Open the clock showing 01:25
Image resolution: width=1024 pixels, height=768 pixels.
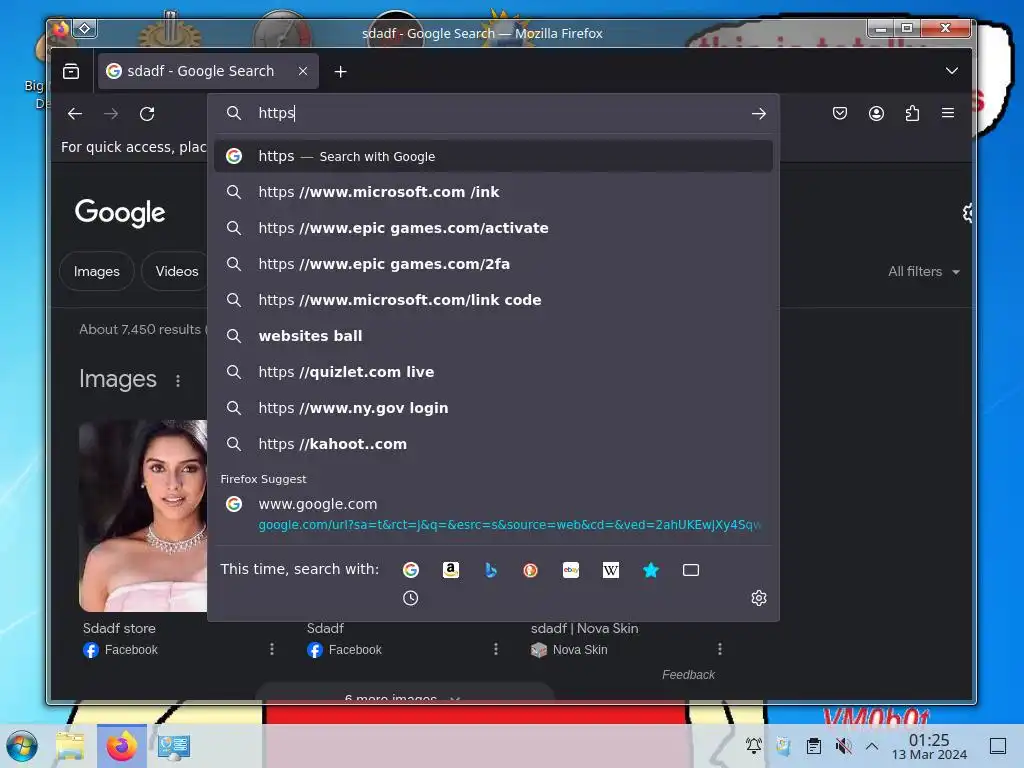pyautogui.click(x=929, y=746)
